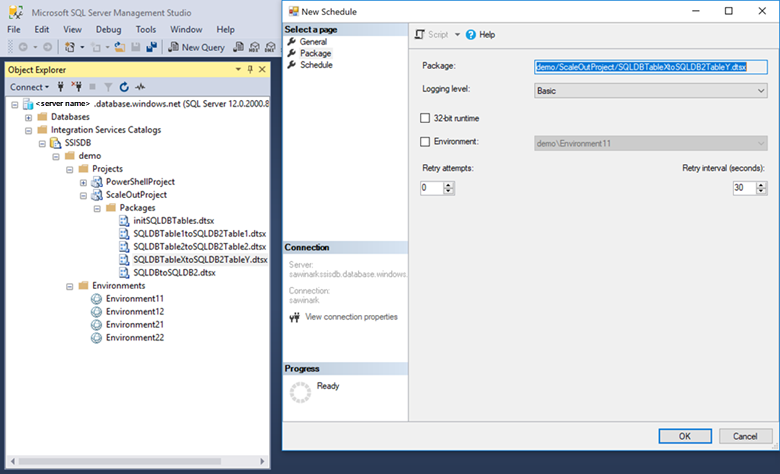
Task: Click the View connection properties icon
Action: point(294,317)
